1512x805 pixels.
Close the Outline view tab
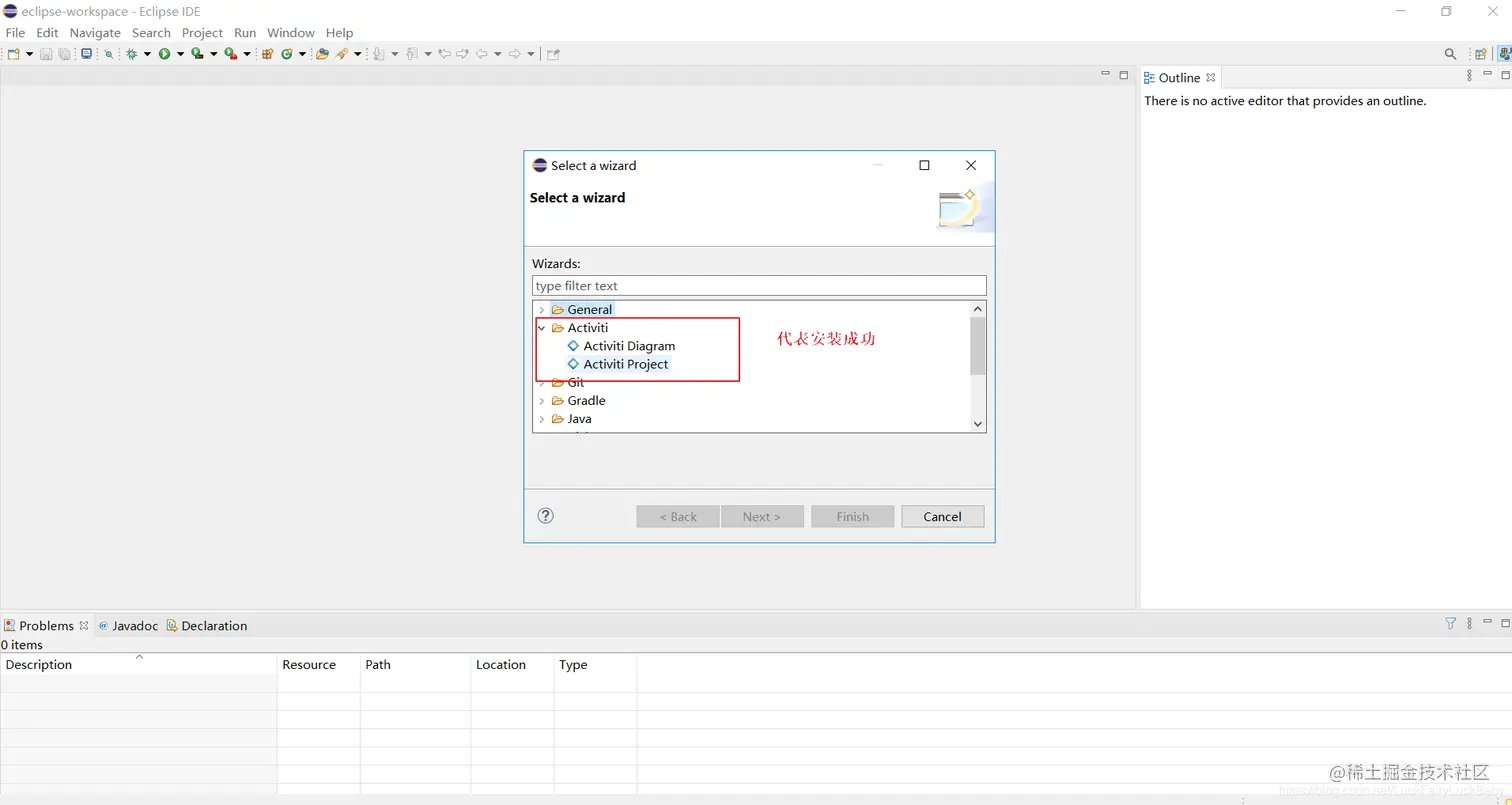click(x=1210, y=78)
